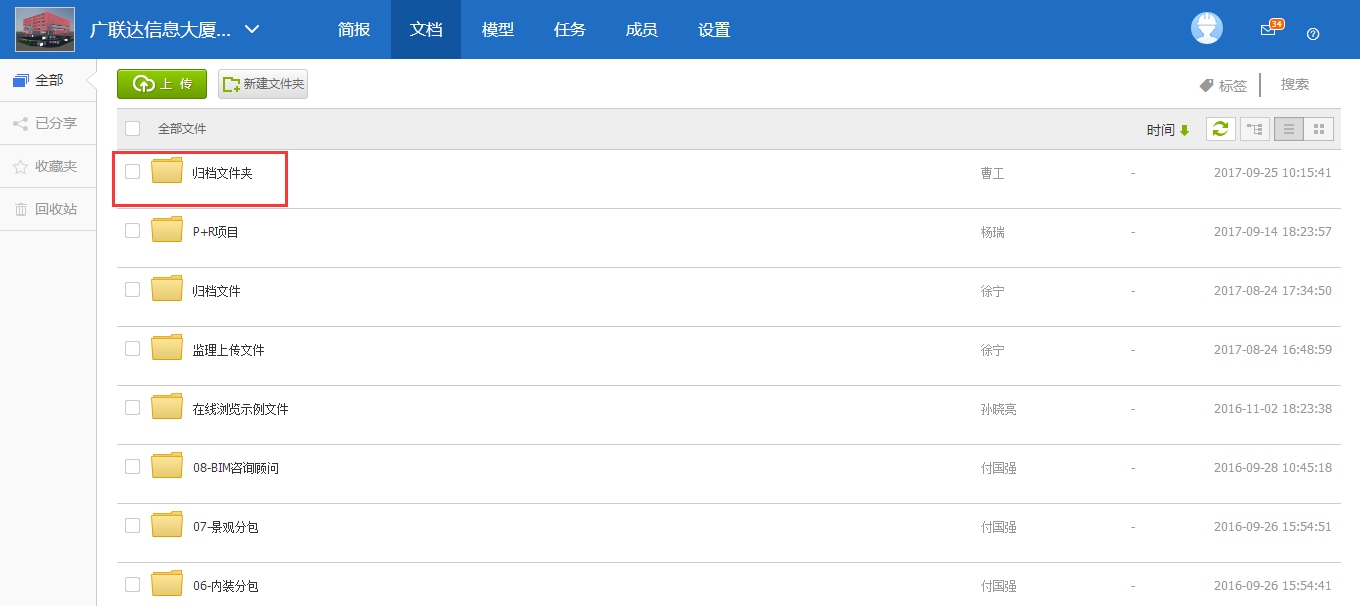Open the 任务 menu item

tap(569, 29)
